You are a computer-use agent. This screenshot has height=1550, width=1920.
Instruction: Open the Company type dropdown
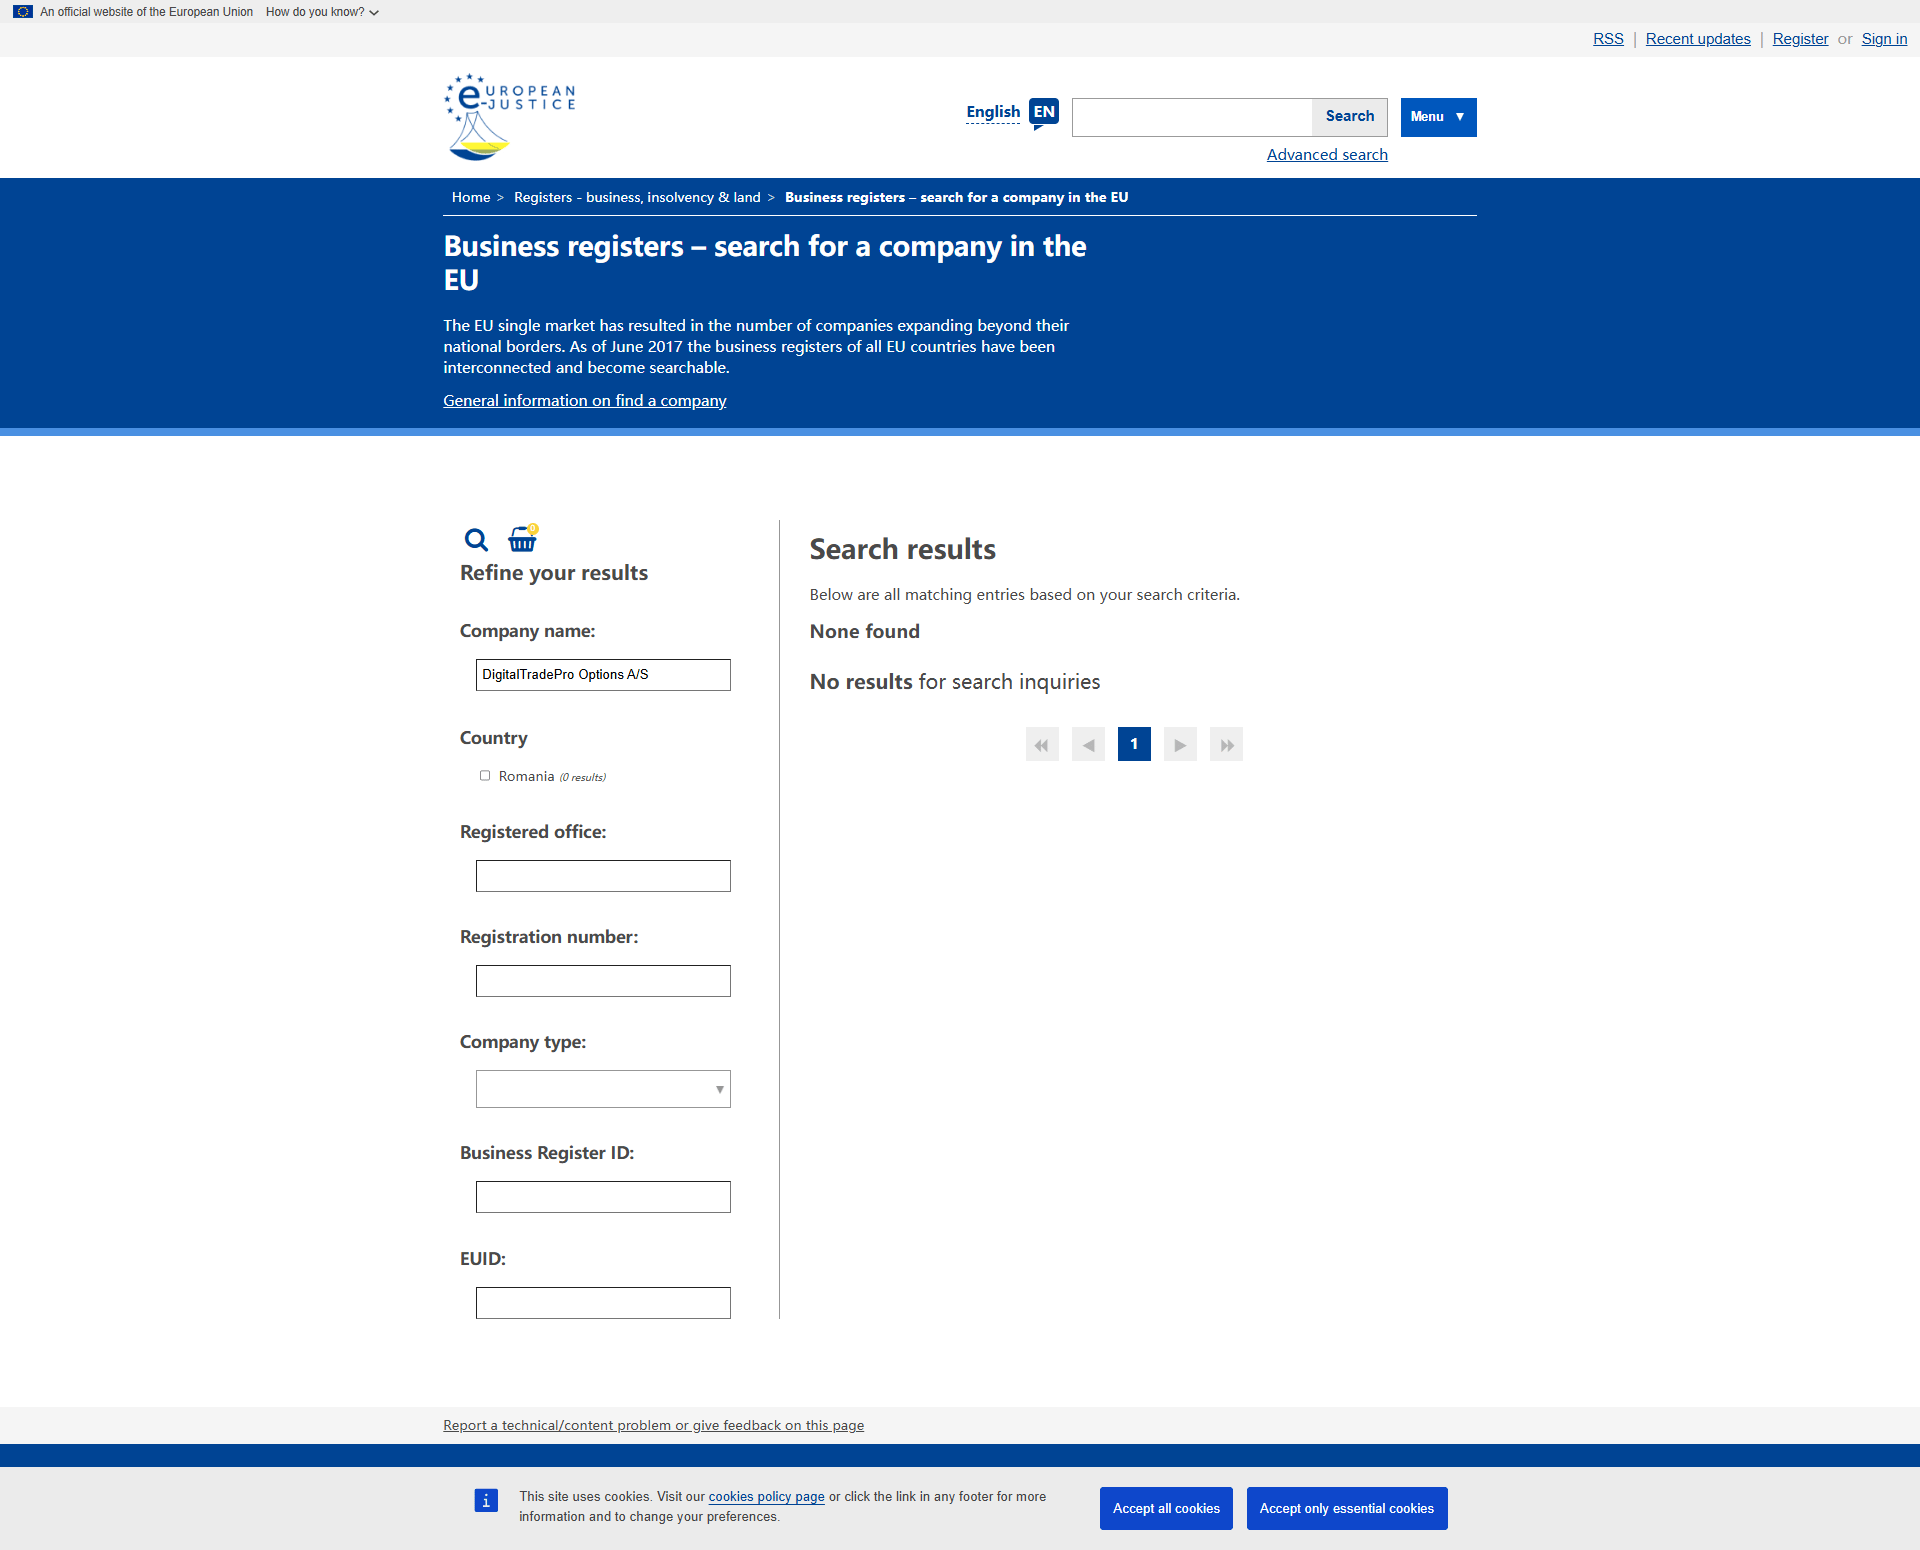[603, 1089]
